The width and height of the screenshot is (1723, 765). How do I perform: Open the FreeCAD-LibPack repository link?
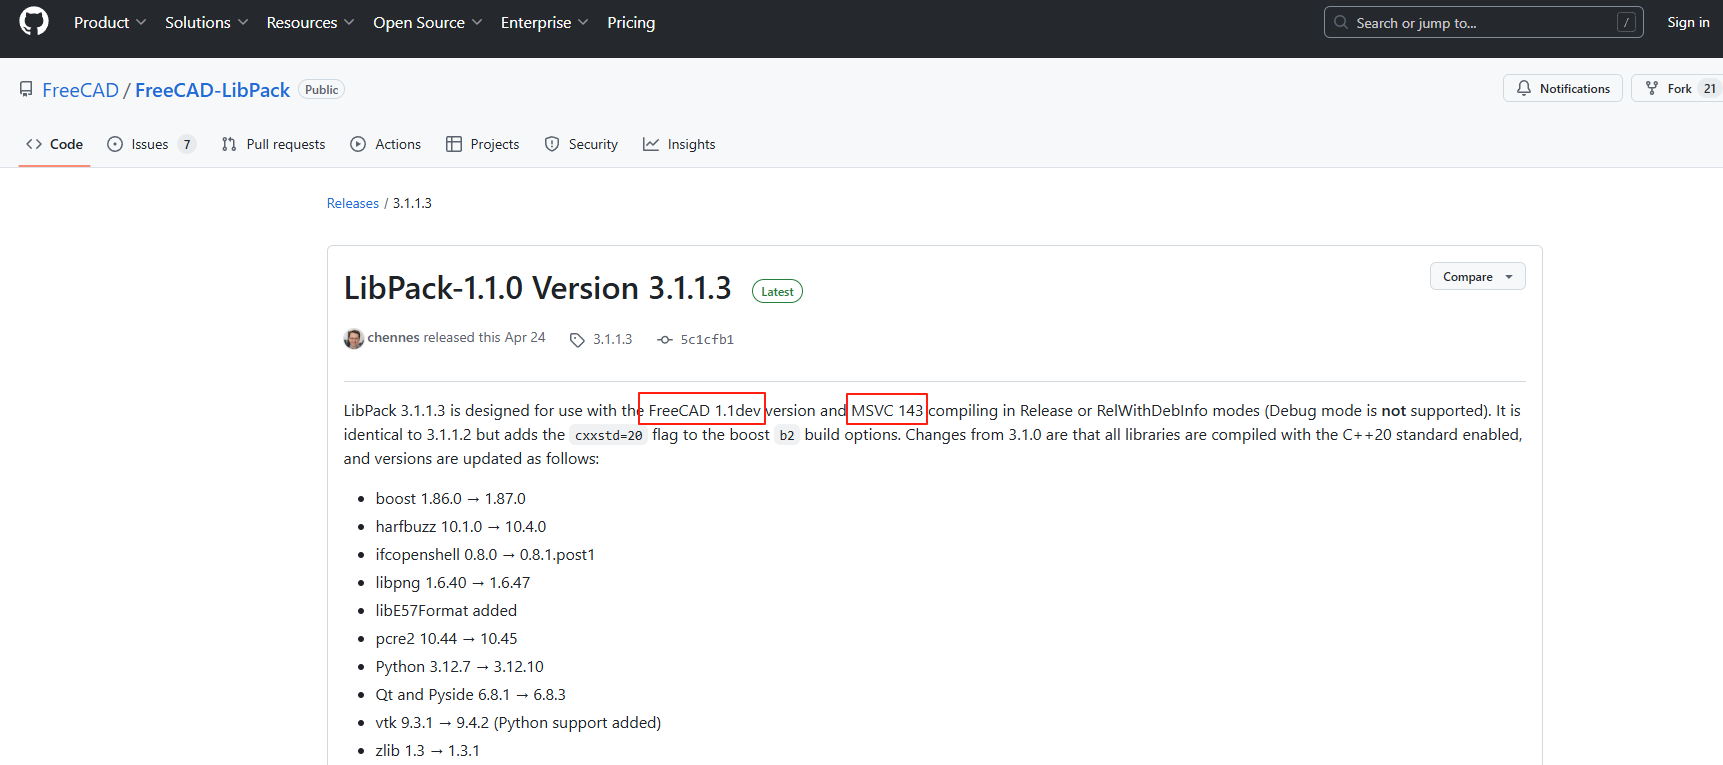[212, 90]
